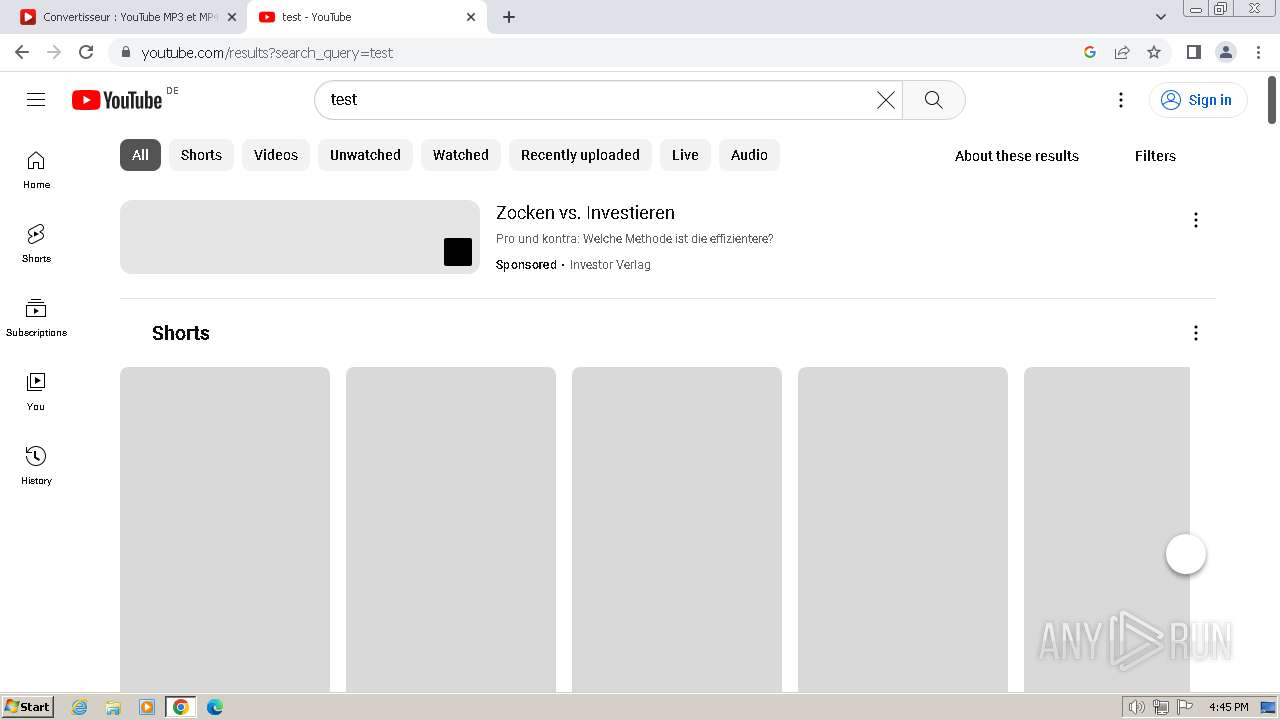Click the YouTube logo
Image resolution: width=1280 pixels, height=720 pixels.
point(117,100)
